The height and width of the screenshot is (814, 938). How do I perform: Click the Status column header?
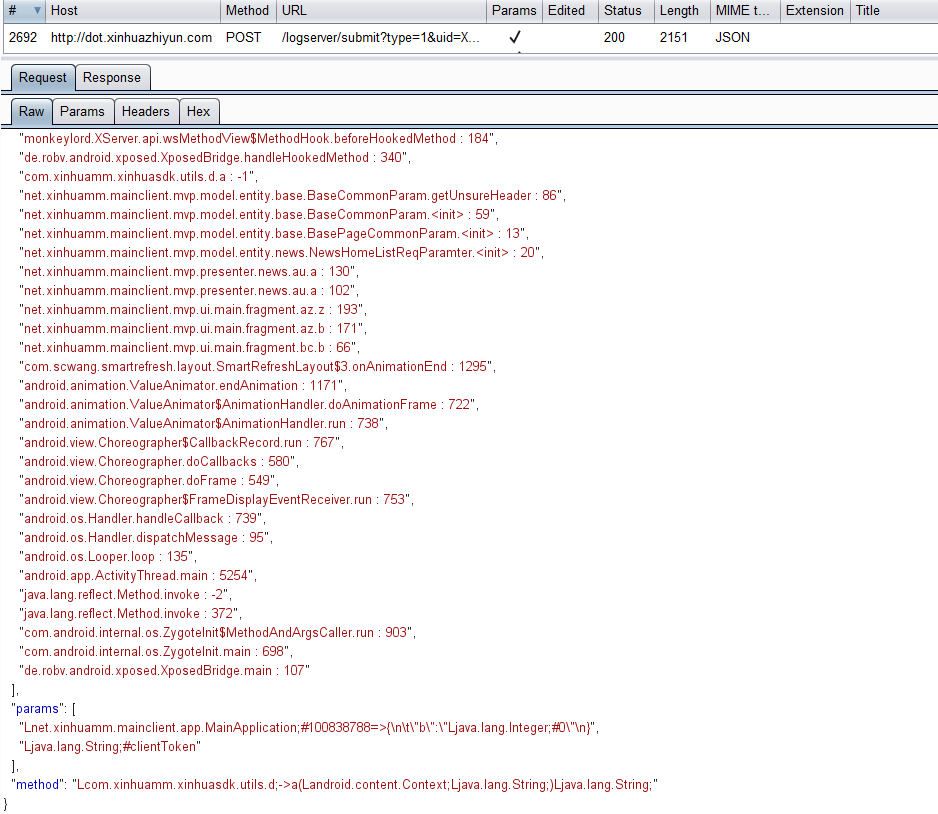626,11
